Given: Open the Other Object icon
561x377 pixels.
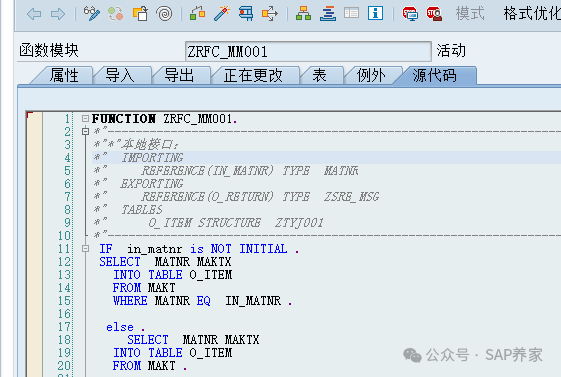Looking at the screenshot, I should [x=140, y=14].
